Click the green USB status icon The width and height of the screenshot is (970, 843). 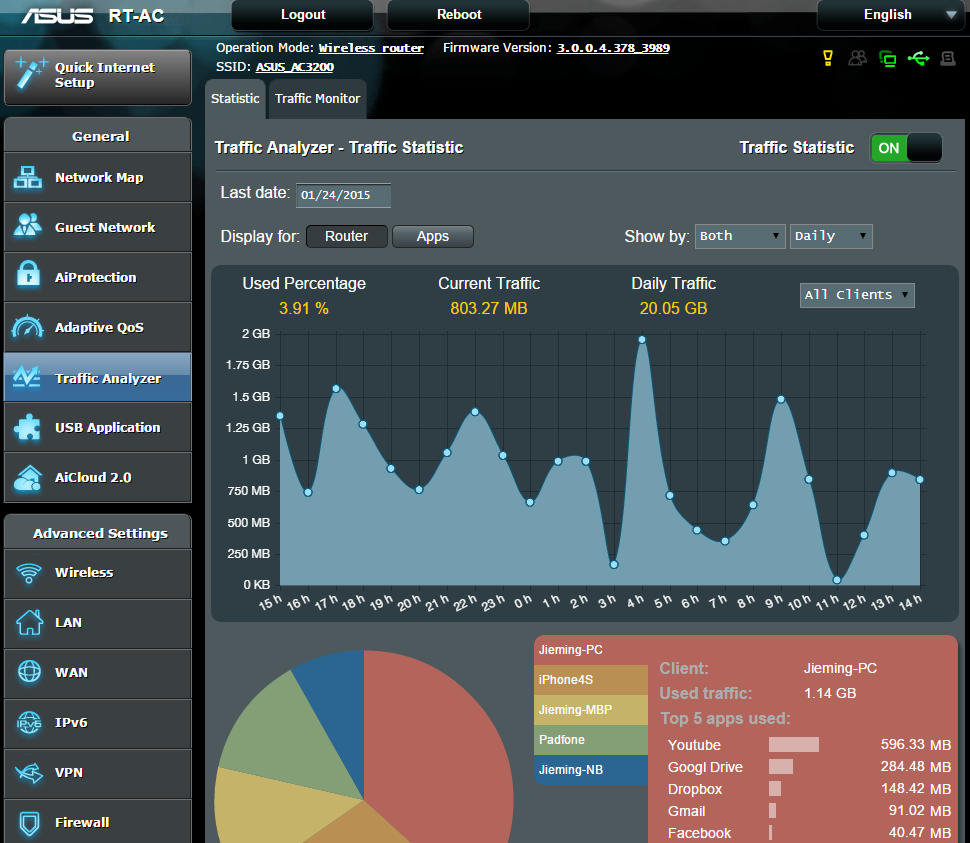pos(919,58)
